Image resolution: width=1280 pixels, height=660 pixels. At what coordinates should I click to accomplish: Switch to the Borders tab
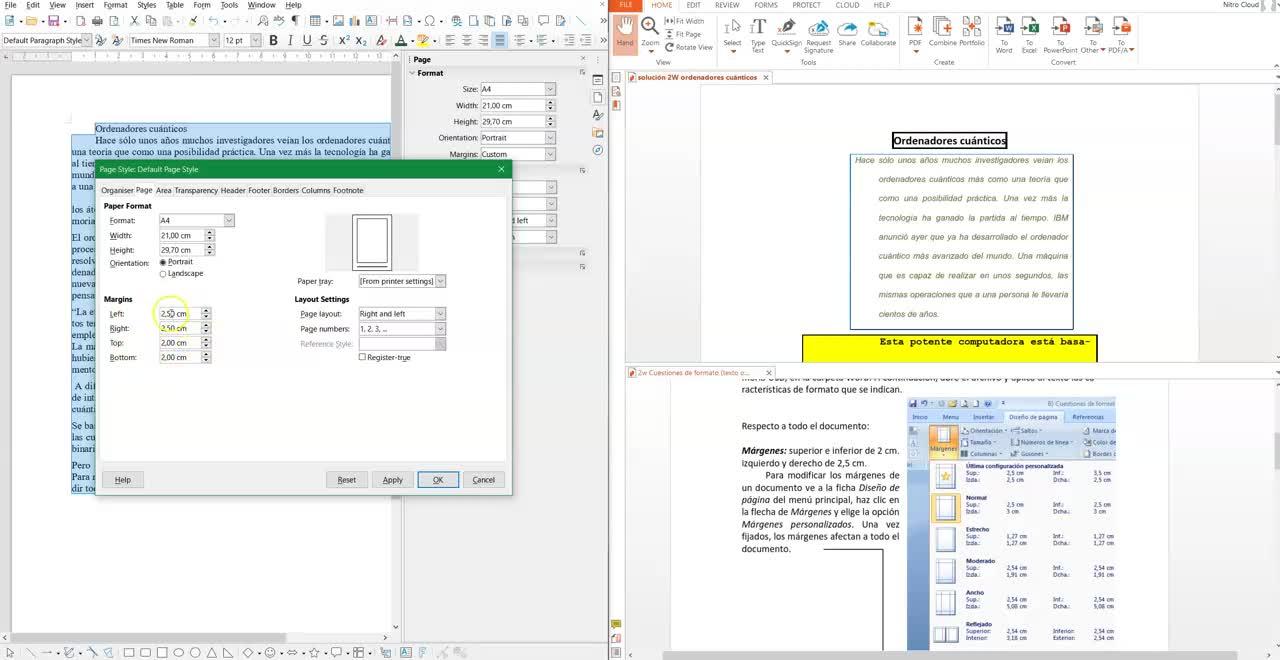[x=285, y=190]
